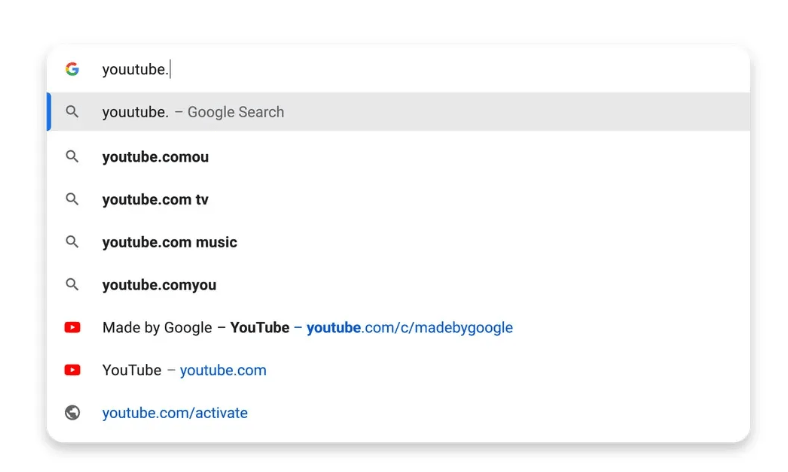Click the search icon next to youtube.comou
Viewport: 788px width, 472px height.
pyautogui.click(x=72, y=156)
